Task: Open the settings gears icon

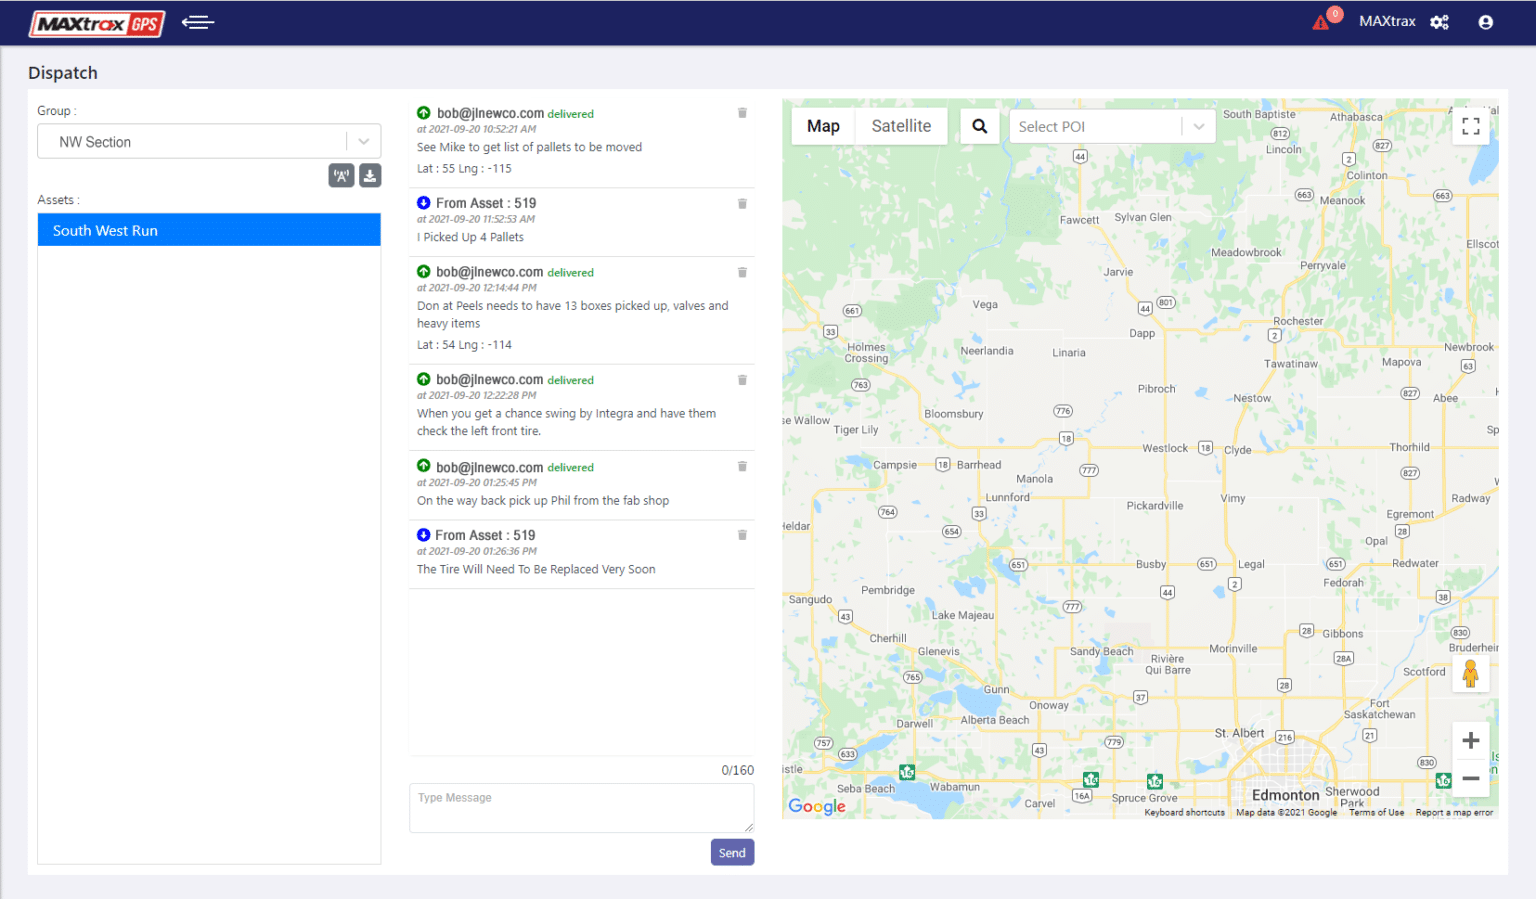Action: 1440,21
